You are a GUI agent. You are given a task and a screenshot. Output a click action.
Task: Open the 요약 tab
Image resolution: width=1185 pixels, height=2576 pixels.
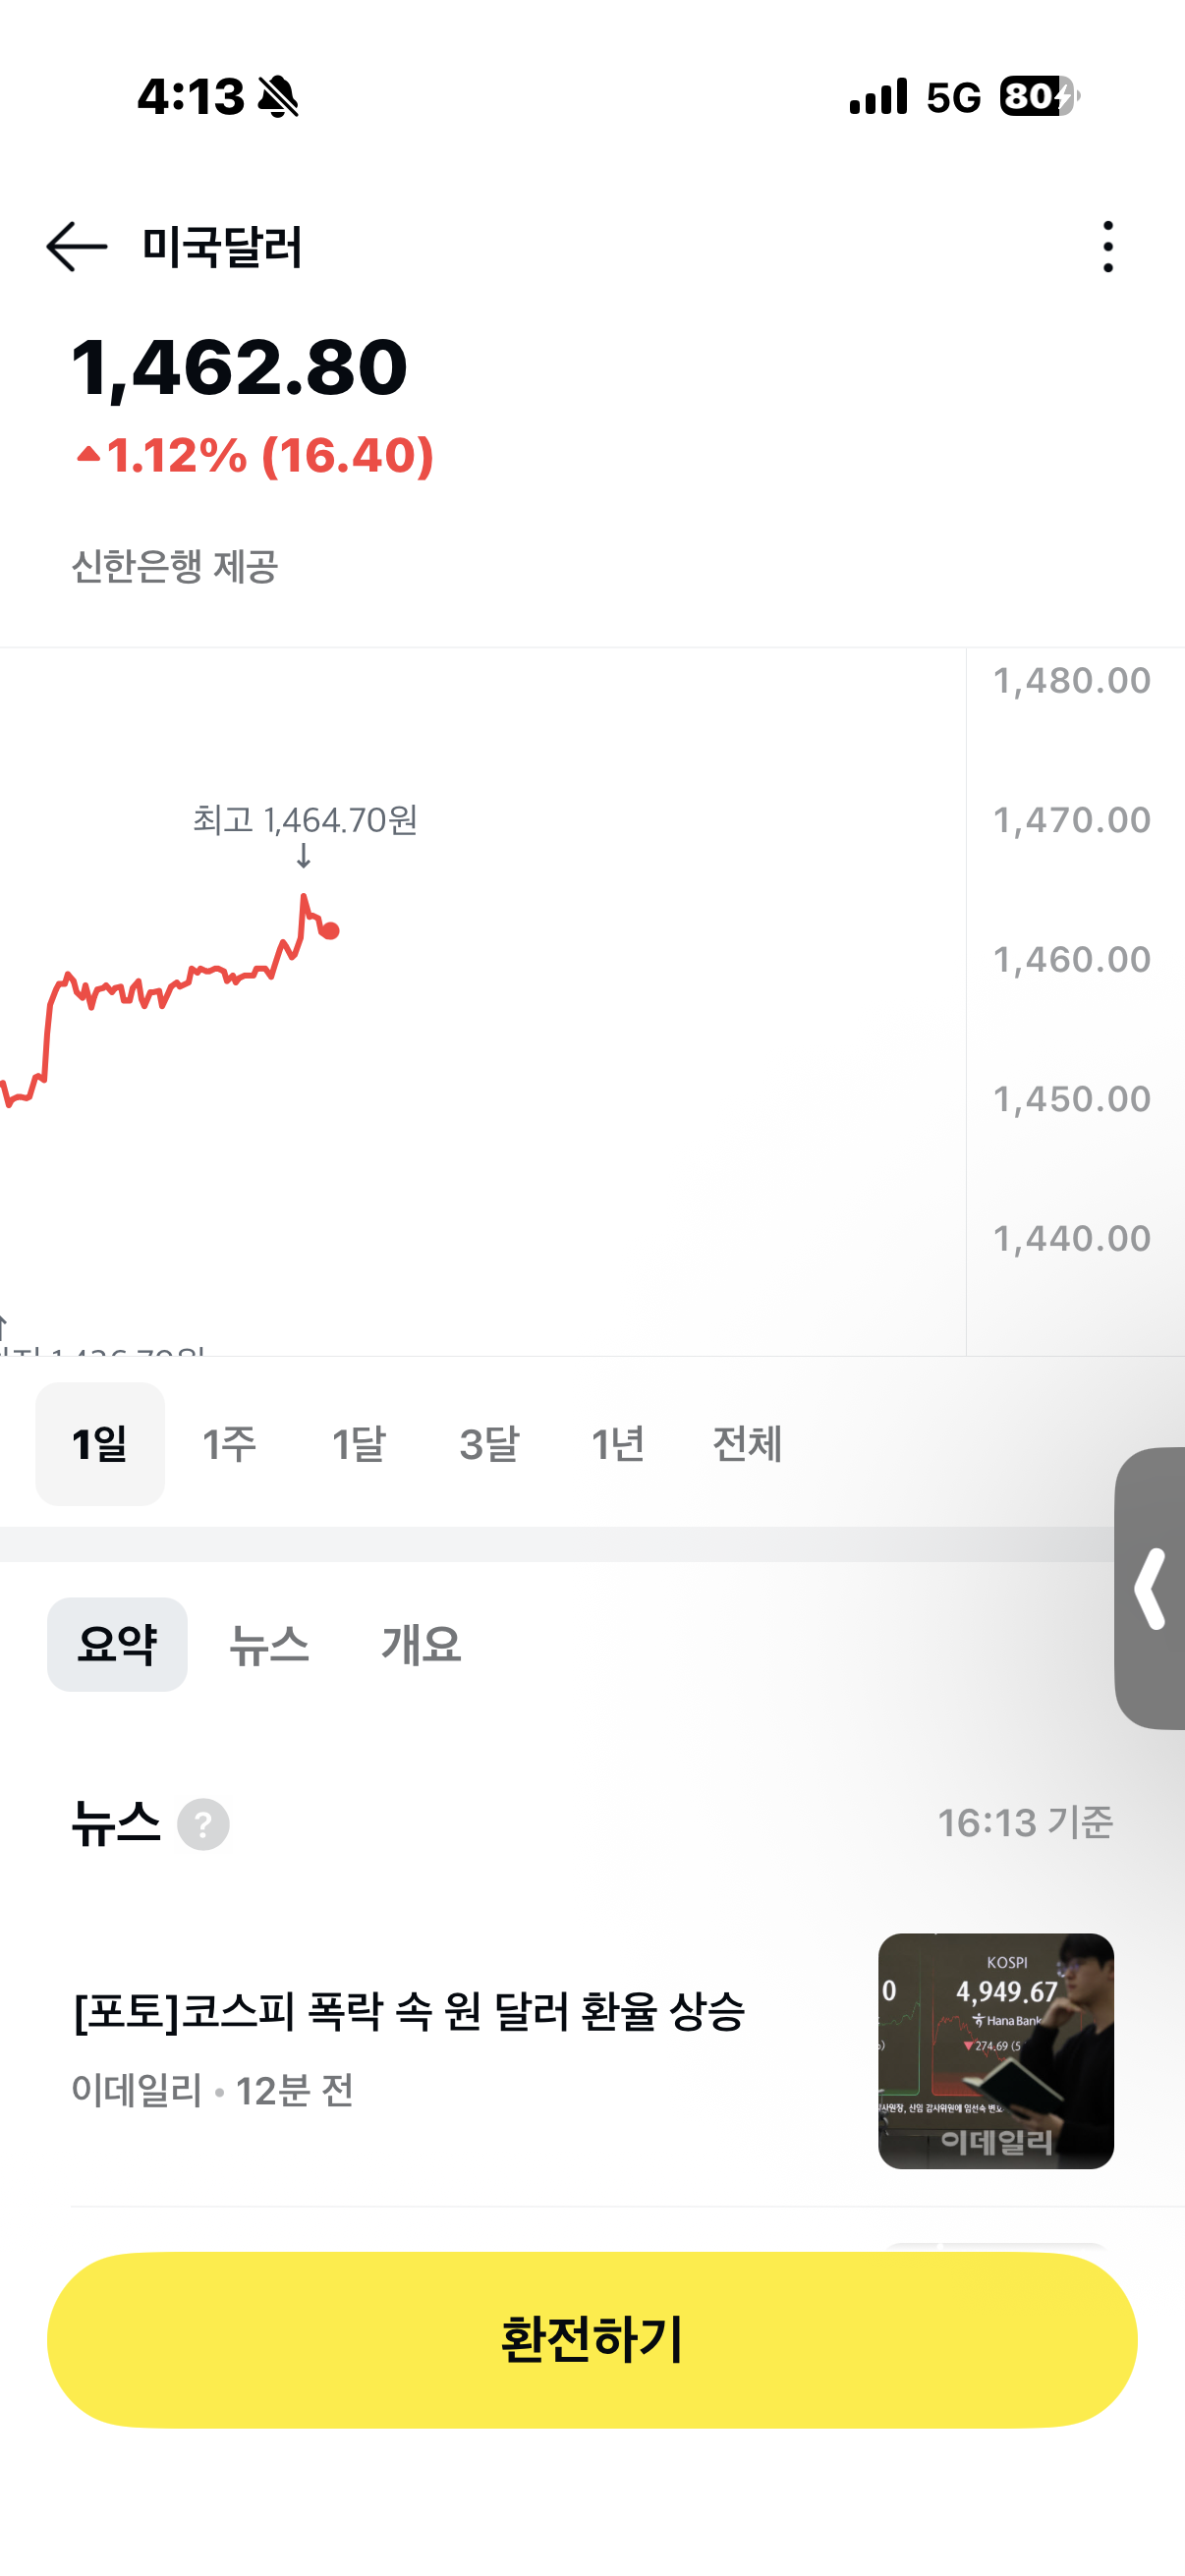(x=117, y=1644)
